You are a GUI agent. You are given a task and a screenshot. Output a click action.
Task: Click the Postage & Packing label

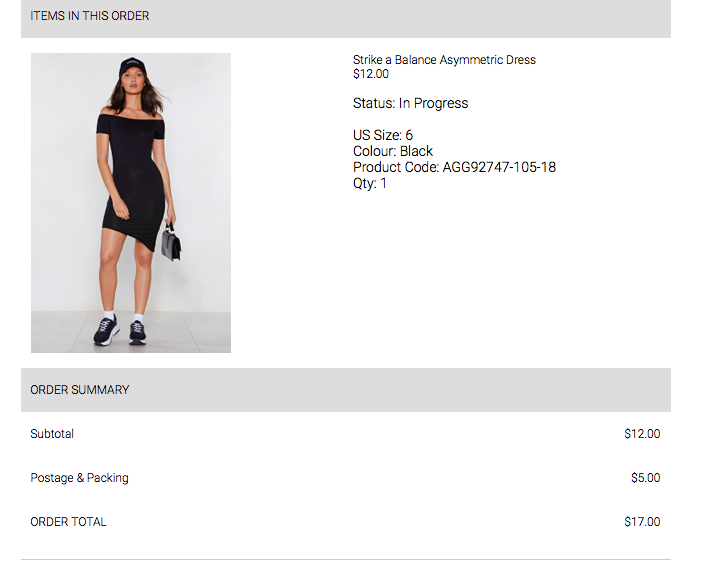click(x=80, y=478)
